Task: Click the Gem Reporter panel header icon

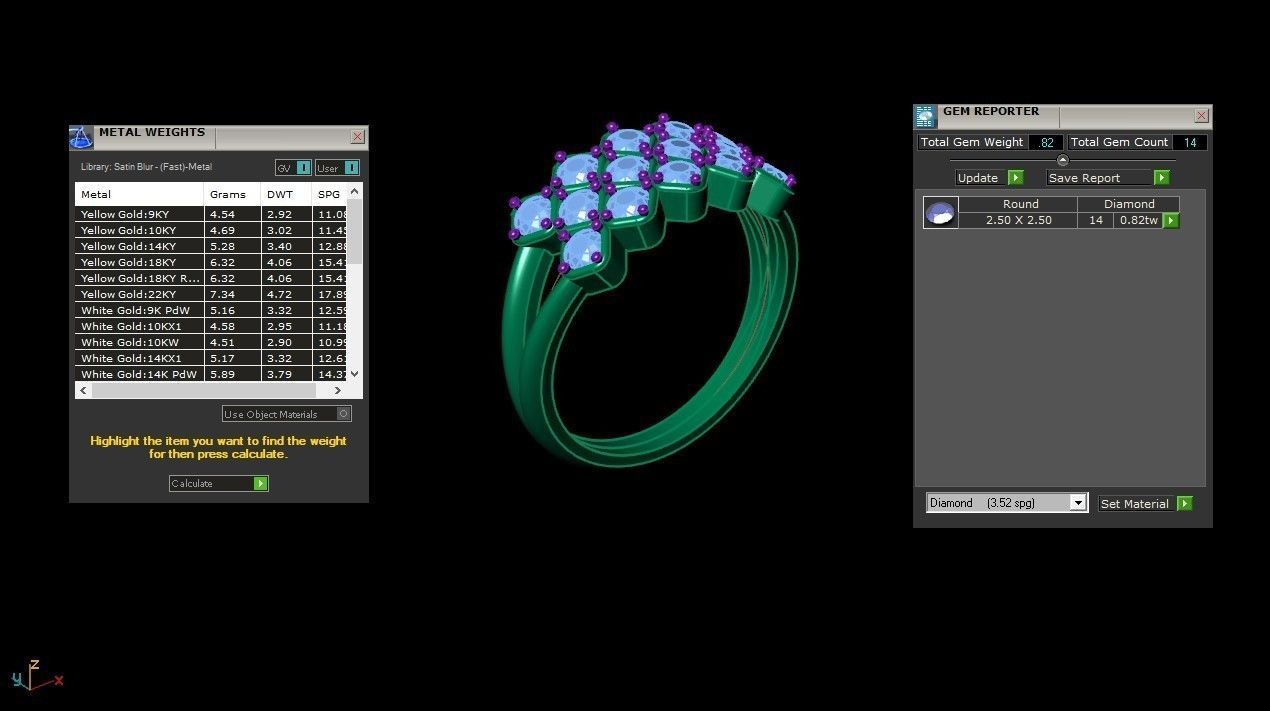Action: tap(925, 117)
